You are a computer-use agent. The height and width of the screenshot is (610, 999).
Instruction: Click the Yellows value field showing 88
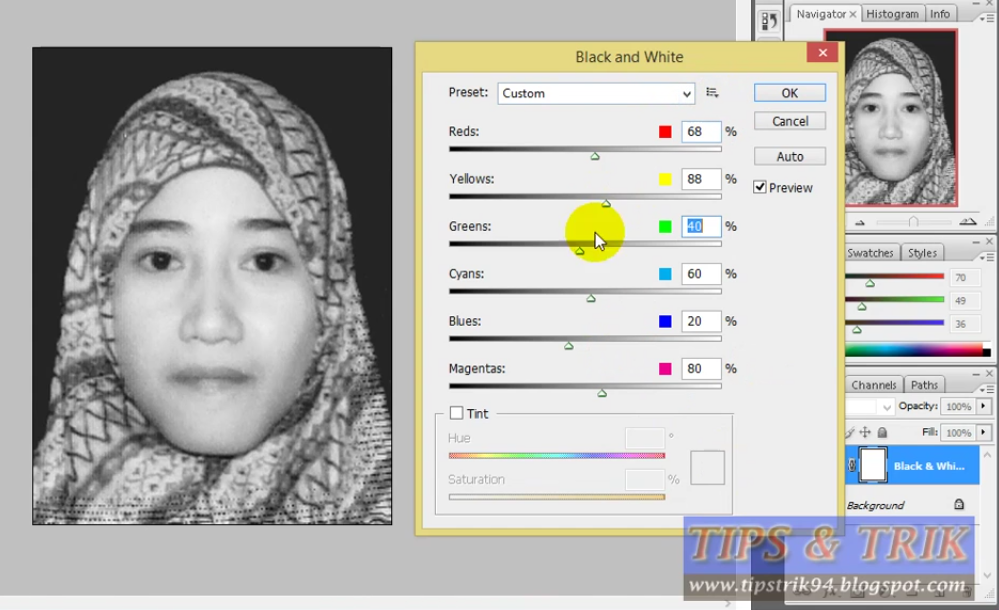pyautogui.click(x=701, y=179)
